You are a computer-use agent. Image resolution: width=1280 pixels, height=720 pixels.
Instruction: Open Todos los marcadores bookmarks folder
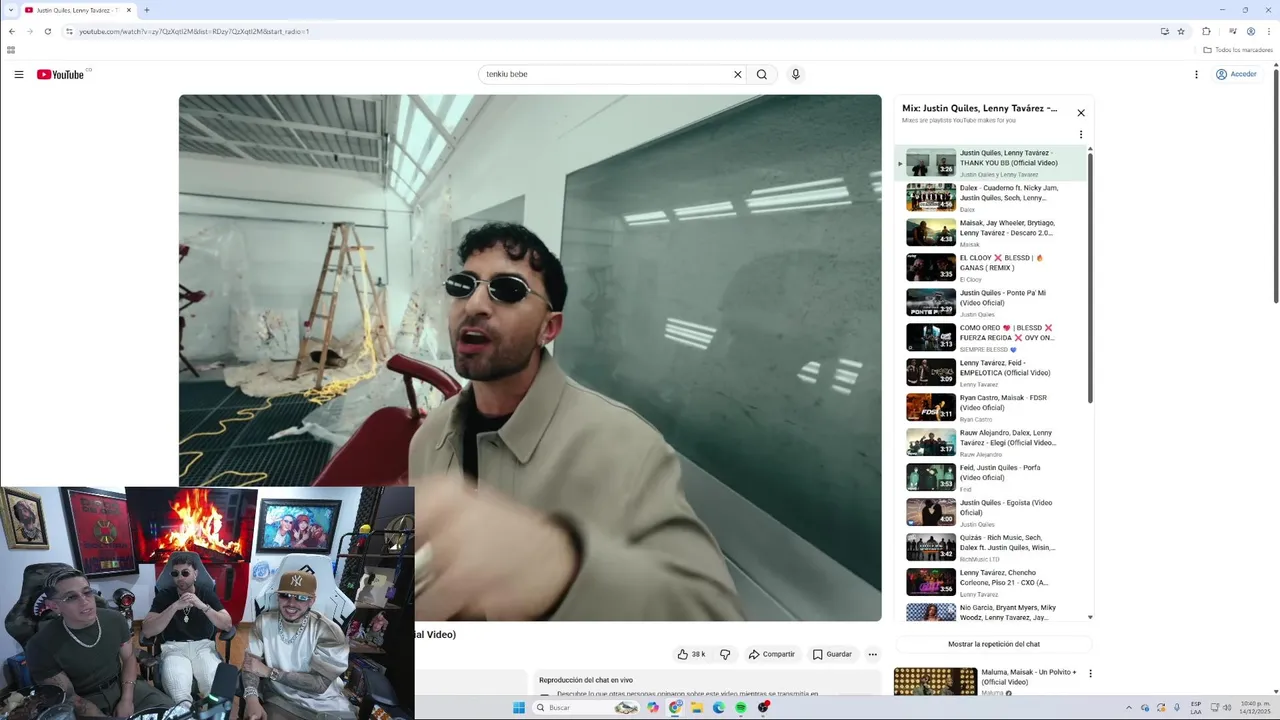(1238, 50)
